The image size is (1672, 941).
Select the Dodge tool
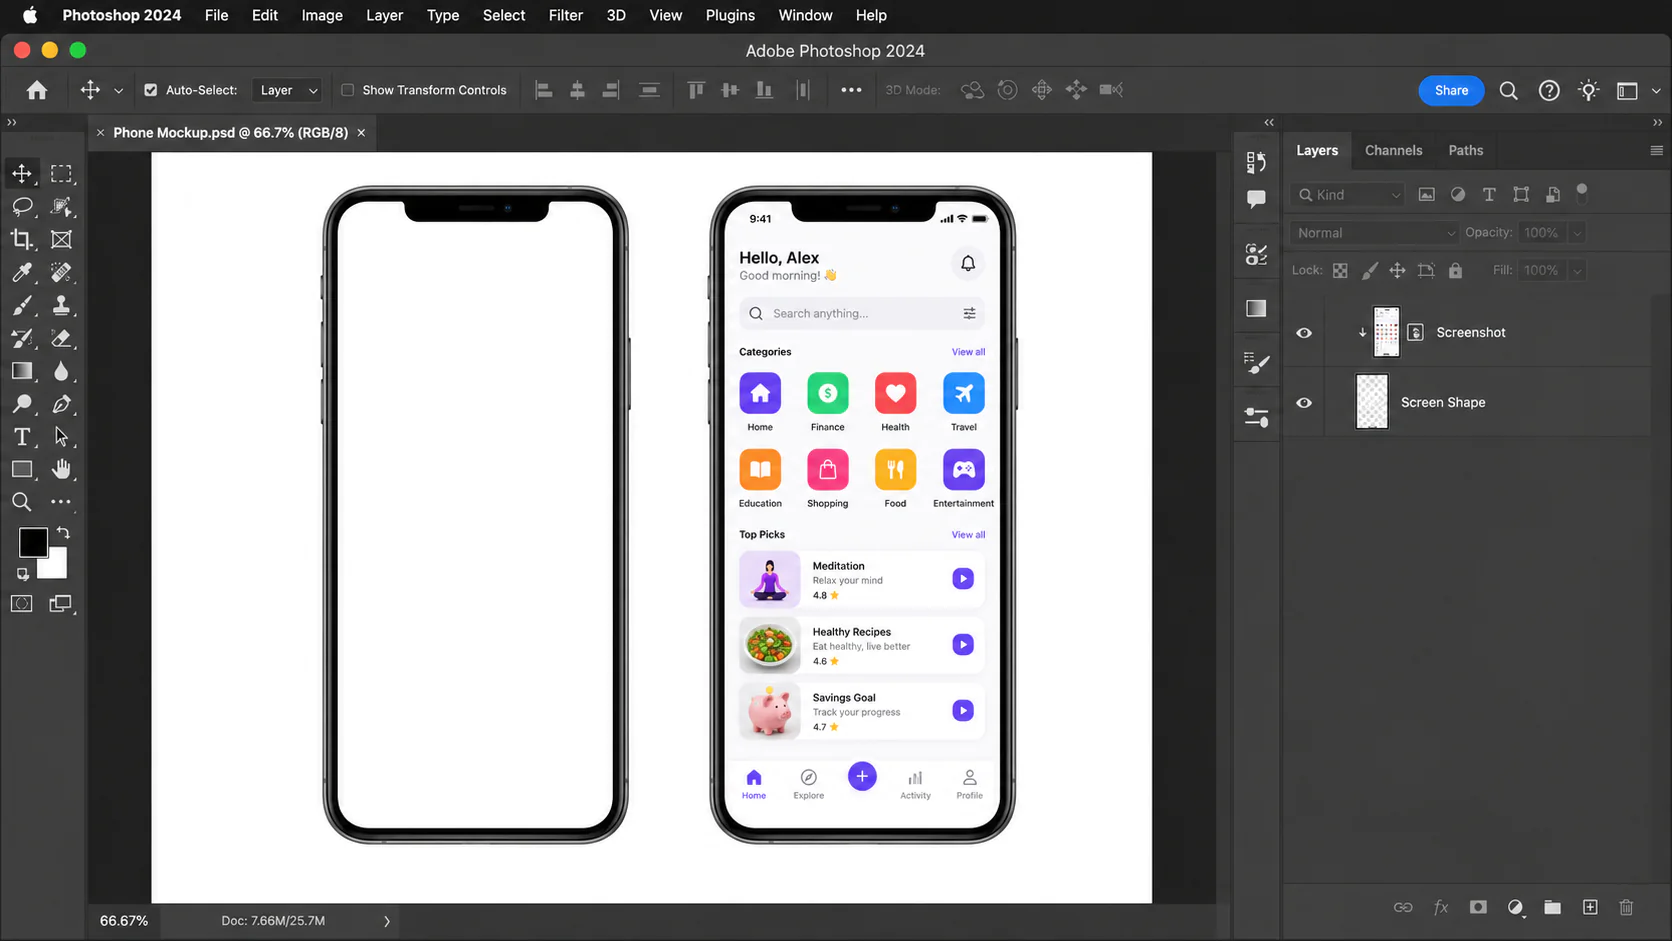click(x=22, y=404)
